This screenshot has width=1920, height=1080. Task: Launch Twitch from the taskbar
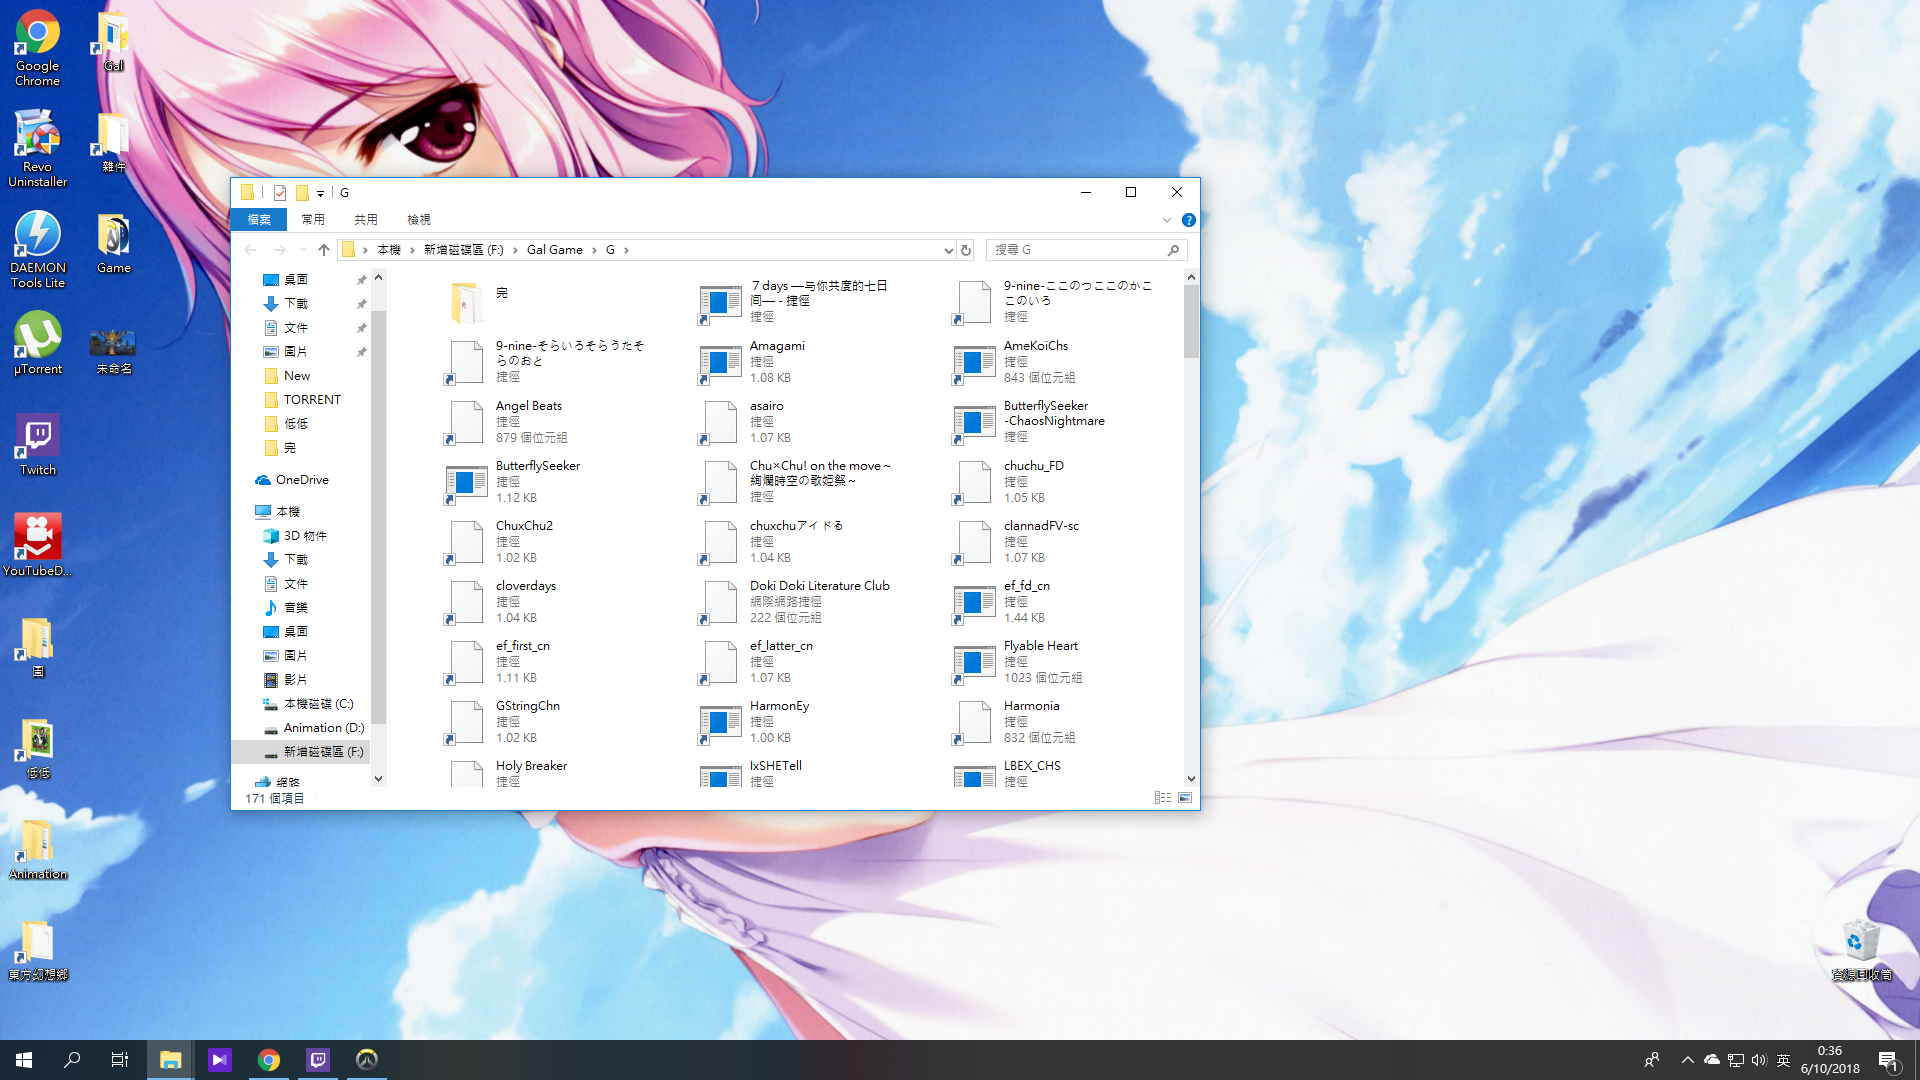pos(318,1060)
